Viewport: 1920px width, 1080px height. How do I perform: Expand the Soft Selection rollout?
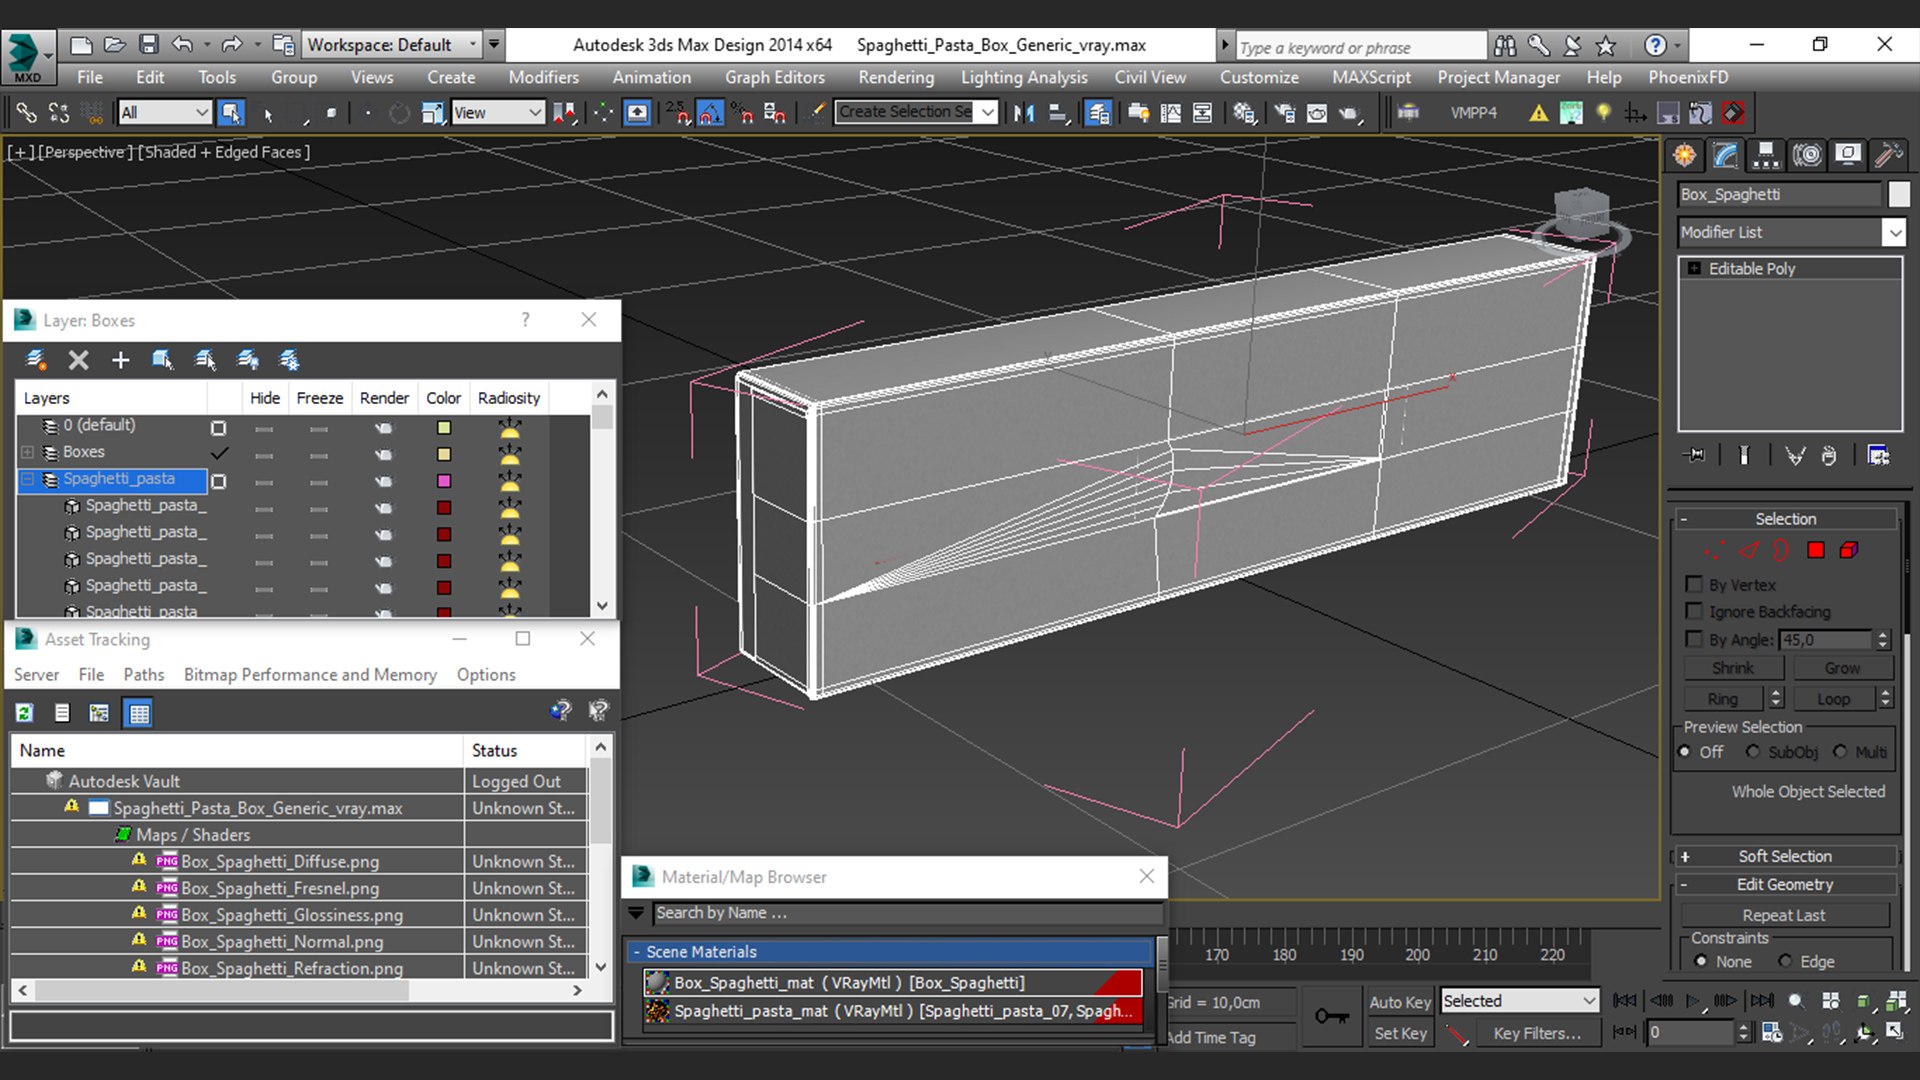1785,856
